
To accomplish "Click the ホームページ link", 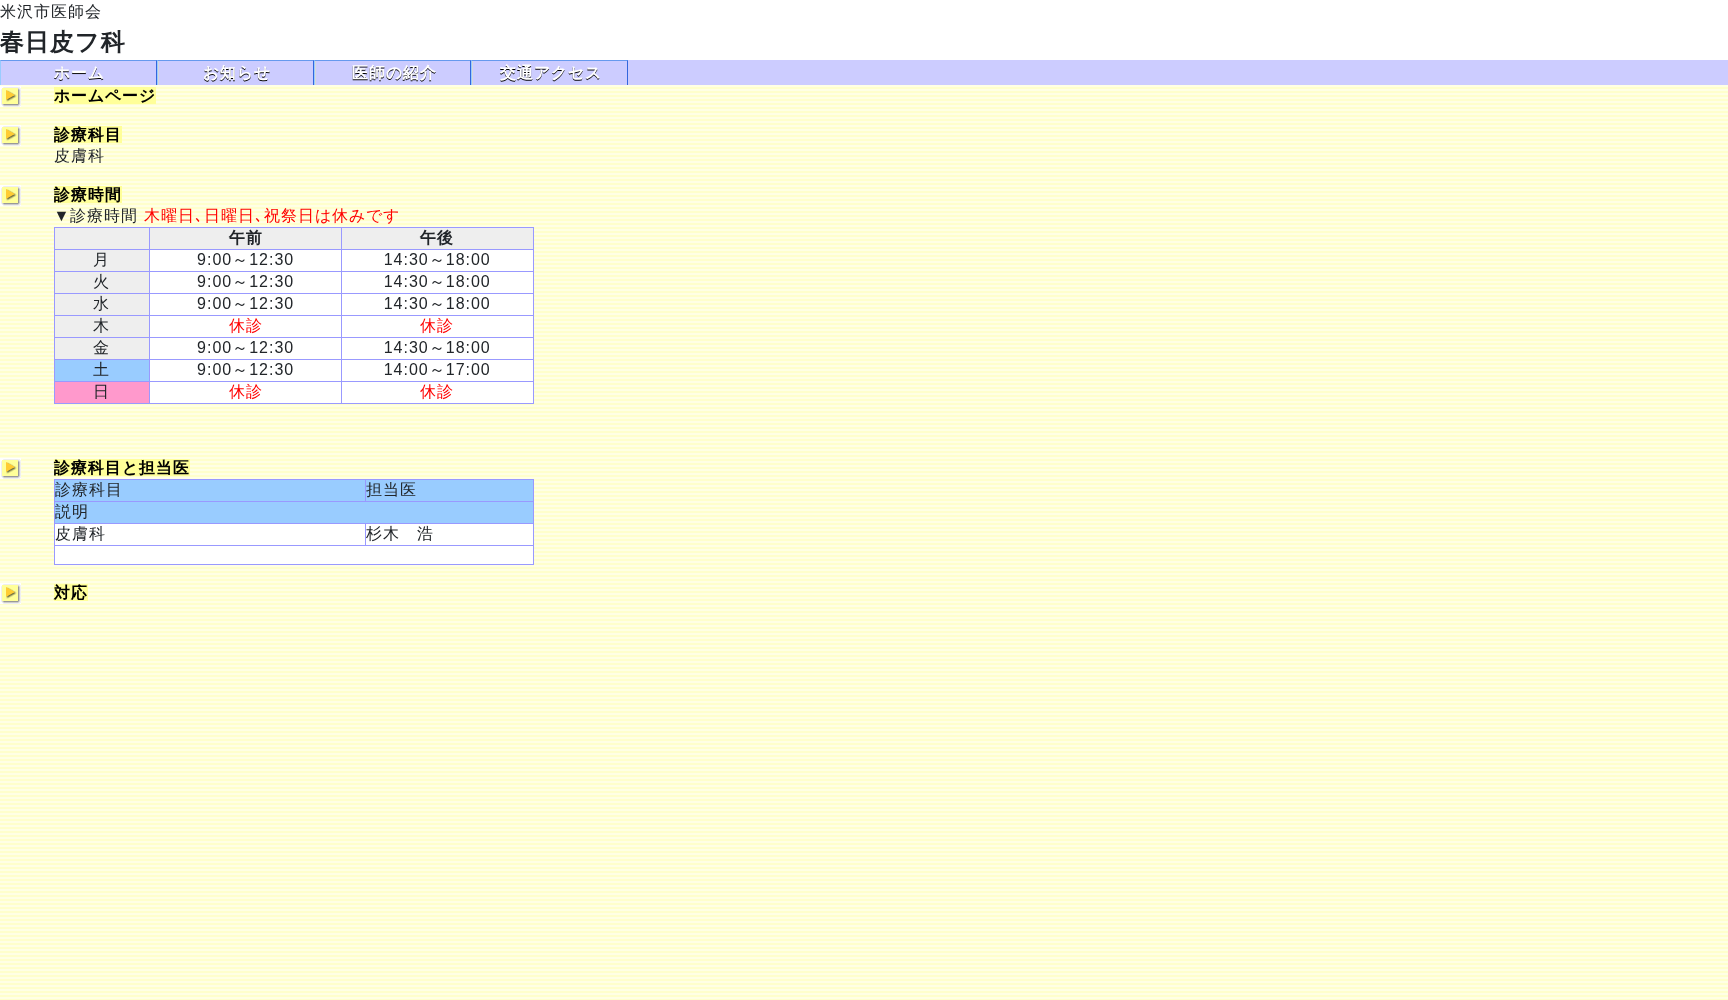I will (104, 96).
